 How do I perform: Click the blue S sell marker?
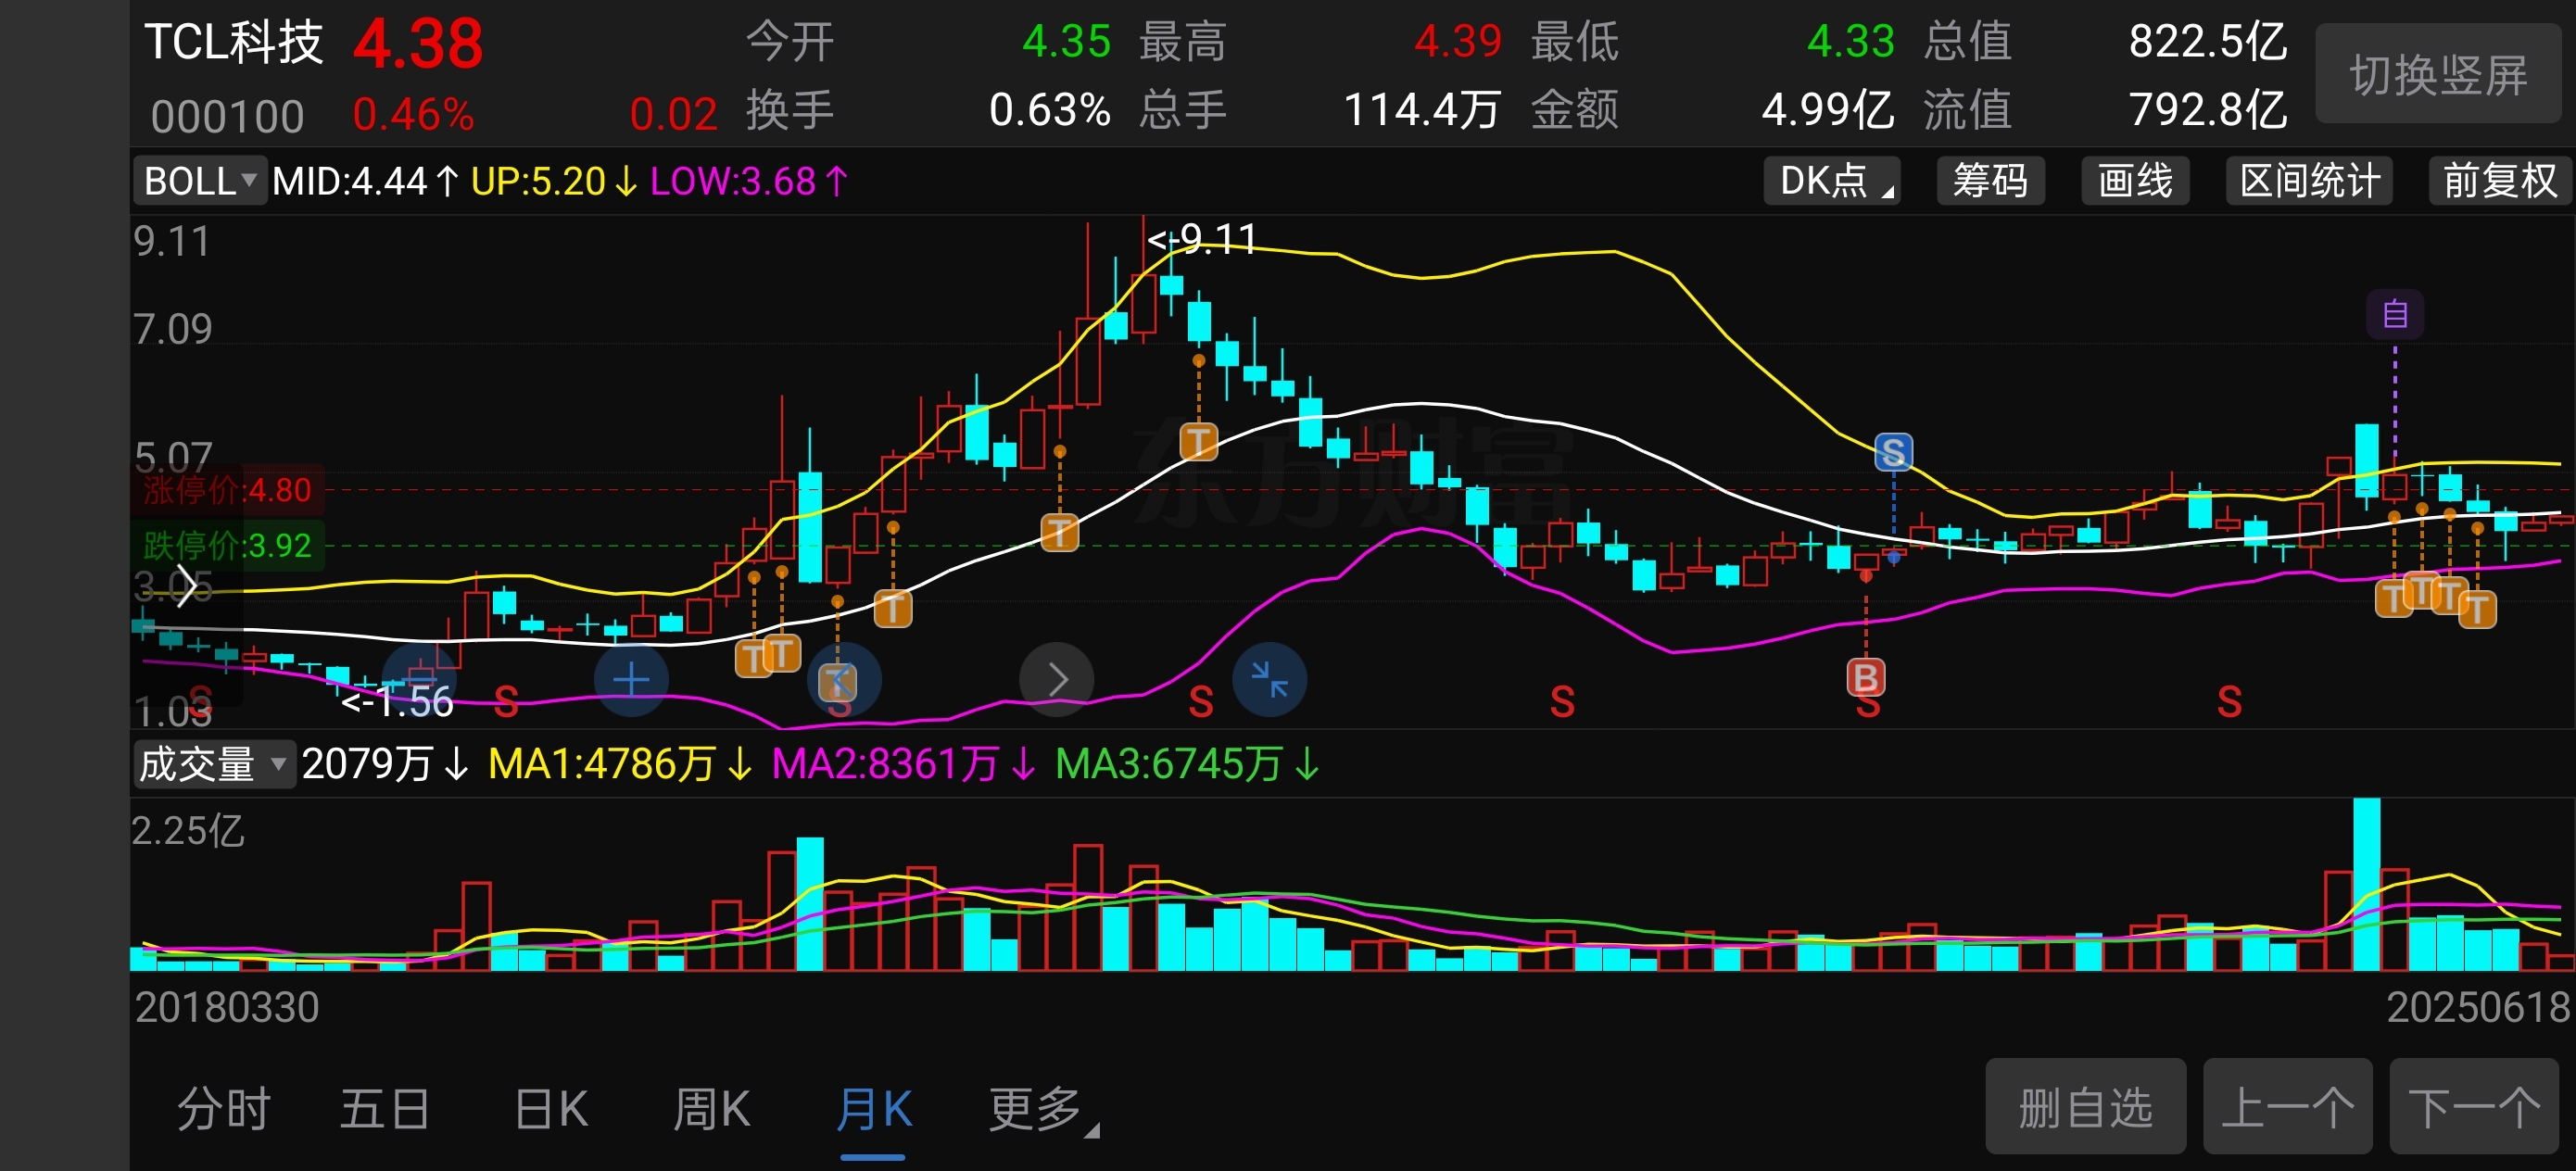(1892, 452)
